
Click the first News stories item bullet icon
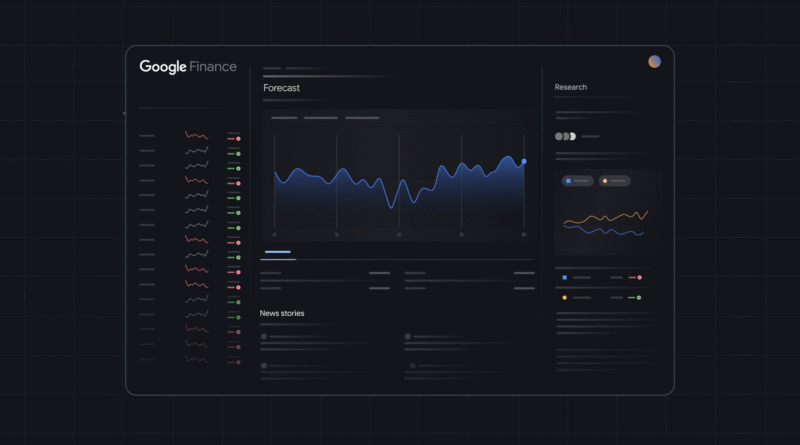click(x=264, y=337)
